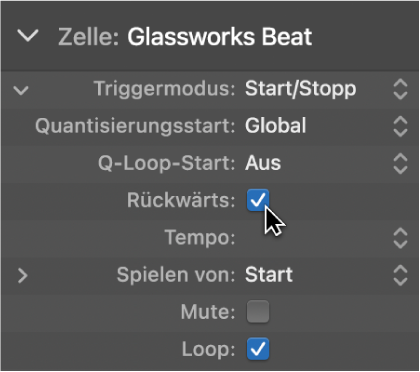
Task: Click the Global quantize start value
Action: coord(275,126)
